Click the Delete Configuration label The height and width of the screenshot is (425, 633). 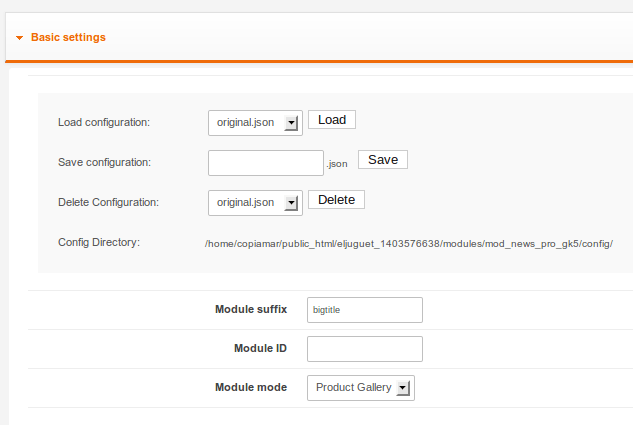pyautogui.click(x=108, y=202)
